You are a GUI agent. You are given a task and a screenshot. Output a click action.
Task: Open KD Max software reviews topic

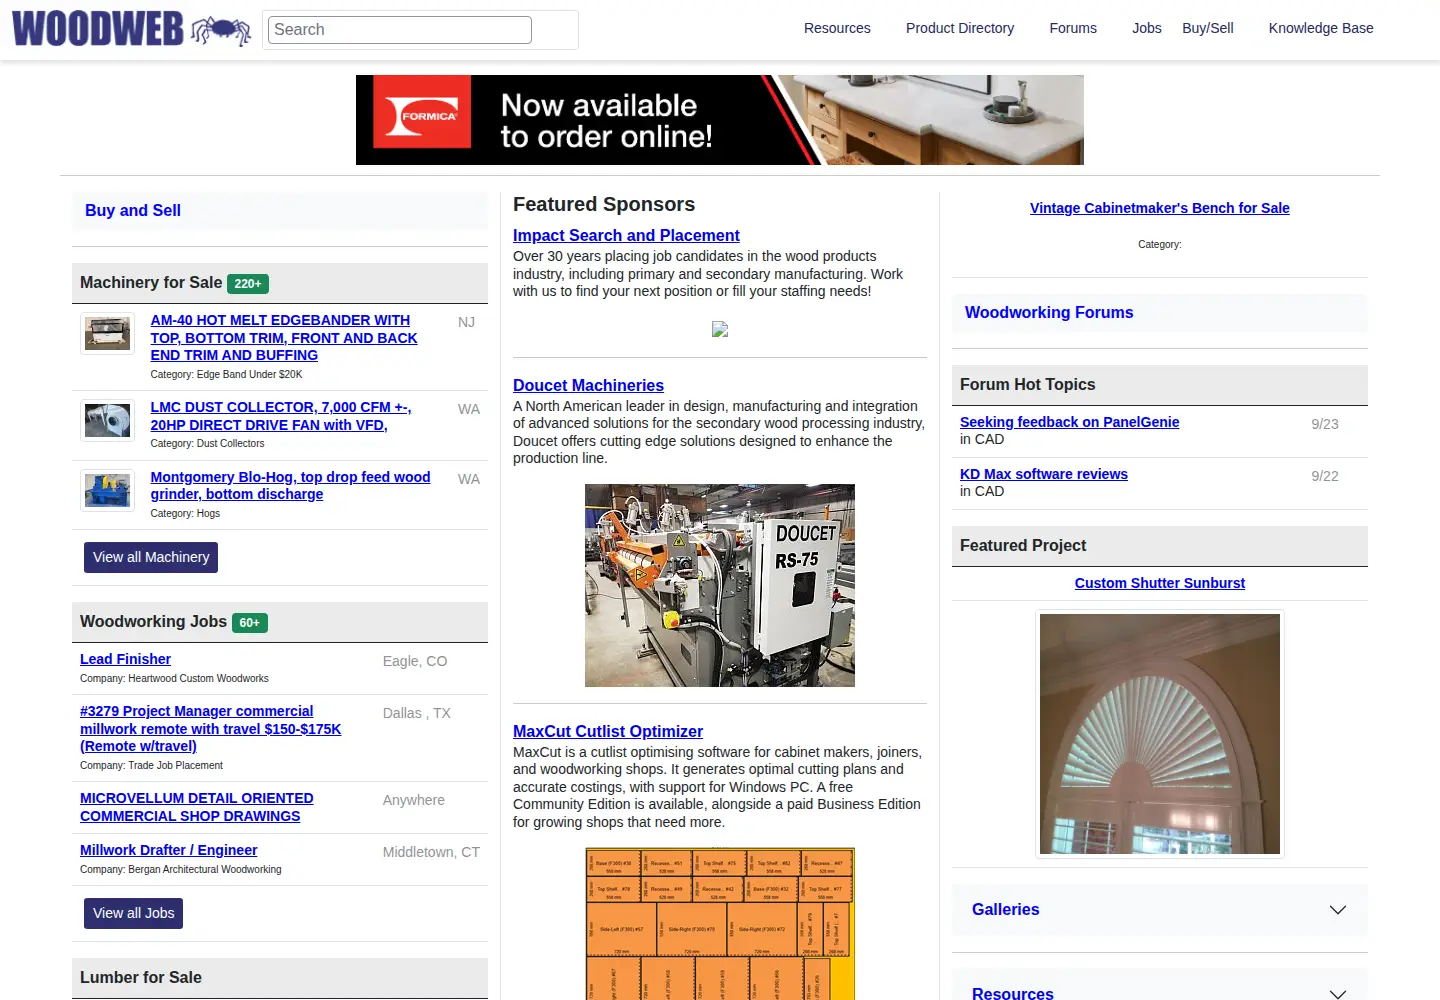[1043, 474]
